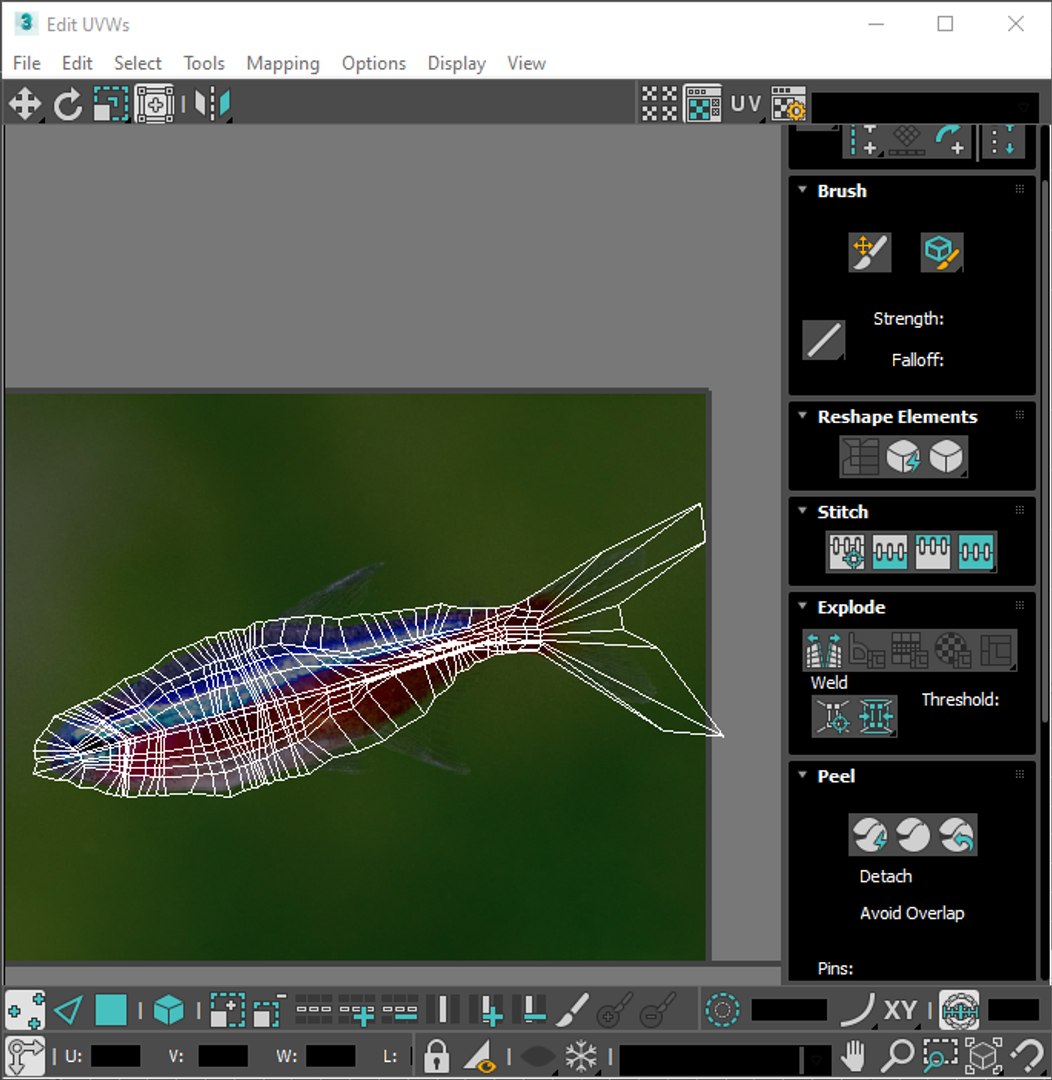Image resolution: width=1052 pixels, height=1080 pixels.
Task: Click the last Stitch custom icon
Action: [x=976, y=552]
